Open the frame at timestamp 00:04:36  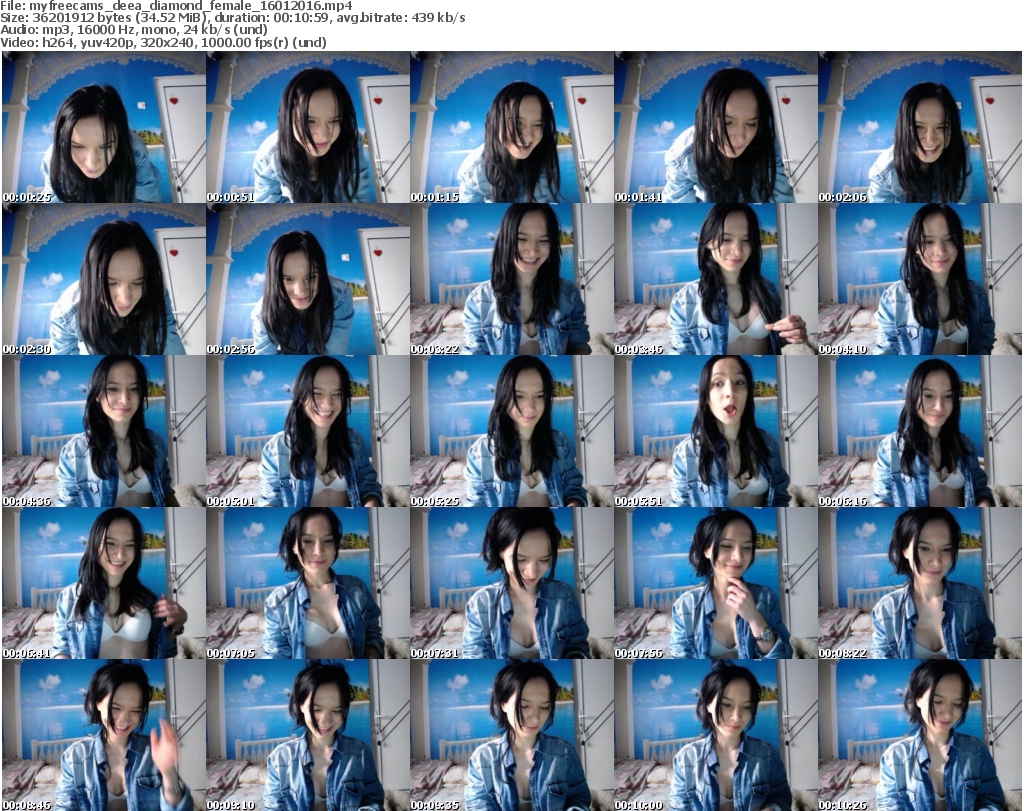(x=104, y=432)
